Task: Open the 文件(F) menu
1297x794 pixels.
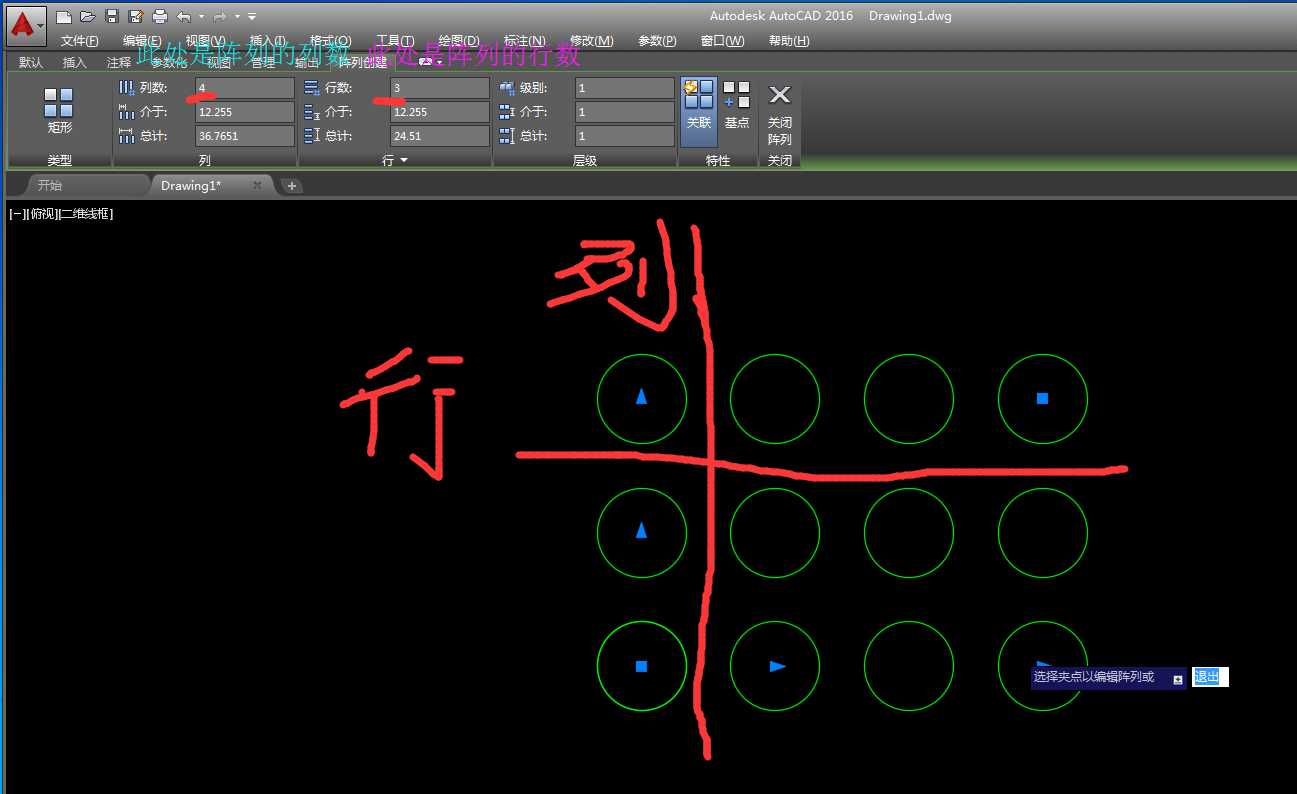Action: pos(79,41)
